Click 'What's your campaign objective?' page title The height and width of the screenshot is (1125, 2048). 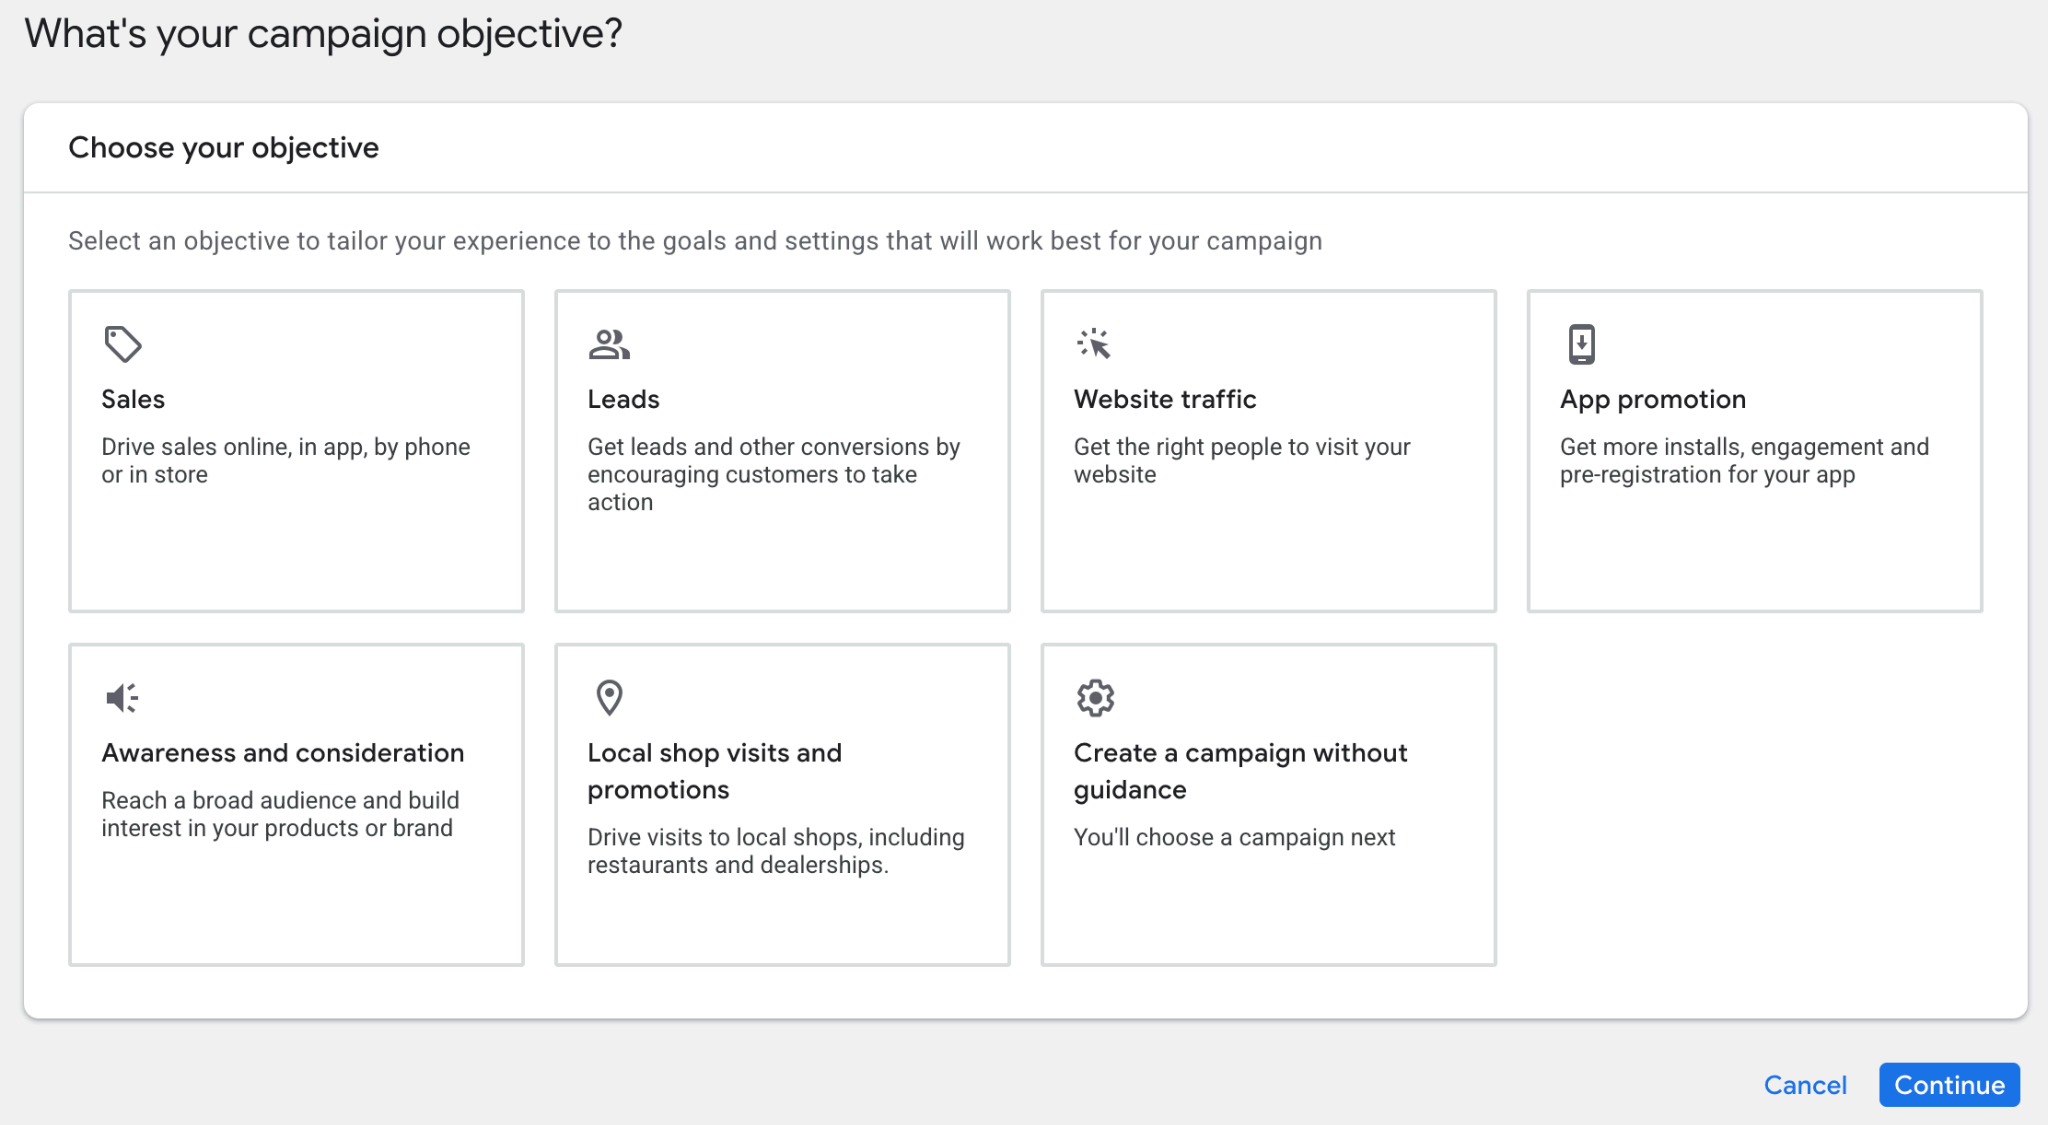323,34
